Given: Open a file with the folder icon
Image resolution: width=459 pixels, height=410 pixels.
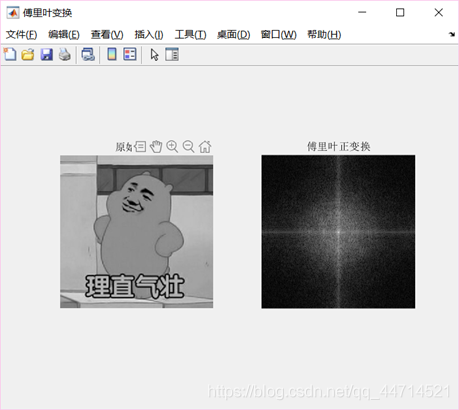Looking at the screenshot, I should [x=28, y=54].
